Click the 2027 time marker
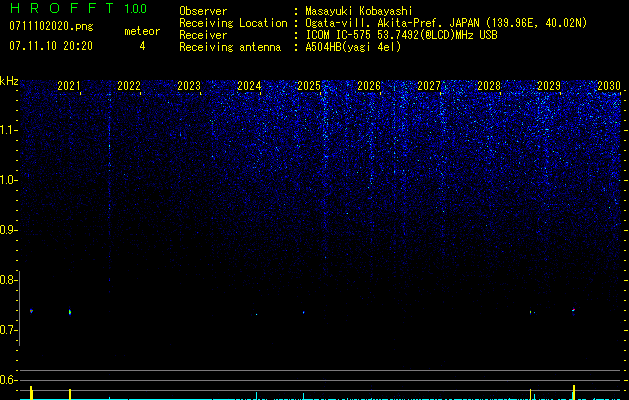The height and width of the screenshot is (400, 629). click(428, 86)
